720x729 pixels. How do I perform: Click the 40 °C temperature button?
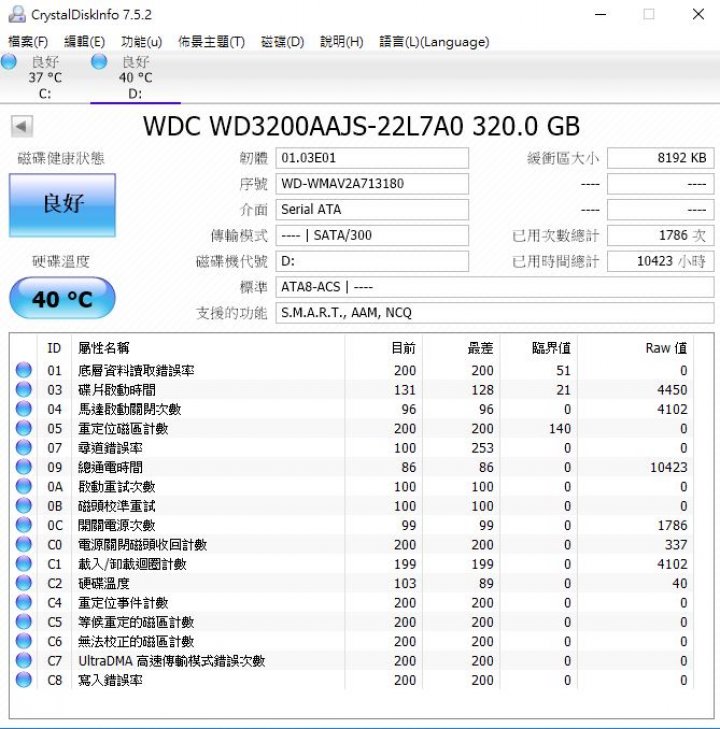point(62,299)
